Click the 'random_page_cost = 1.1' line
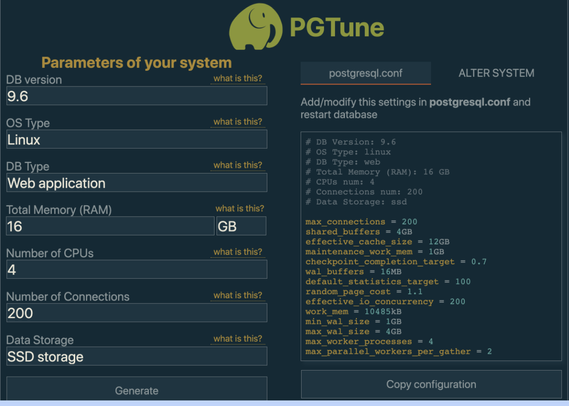The width and height of the screenshot is (569, 406). click(364, 291)
